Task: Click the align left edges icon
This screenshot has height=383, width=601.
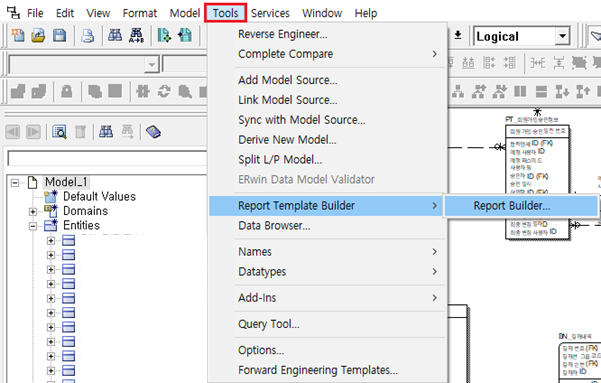Action: (489, 62)
